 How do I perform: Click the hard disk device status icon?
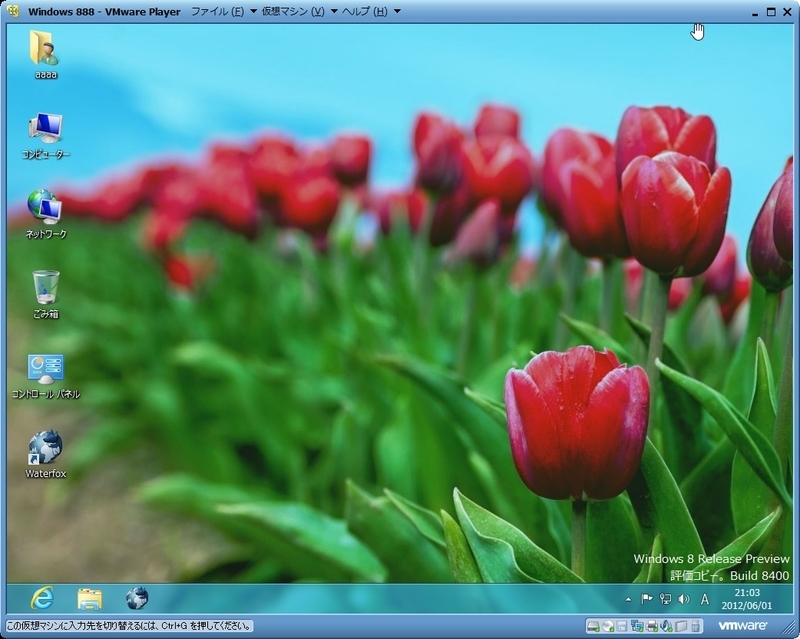[593, 626]
